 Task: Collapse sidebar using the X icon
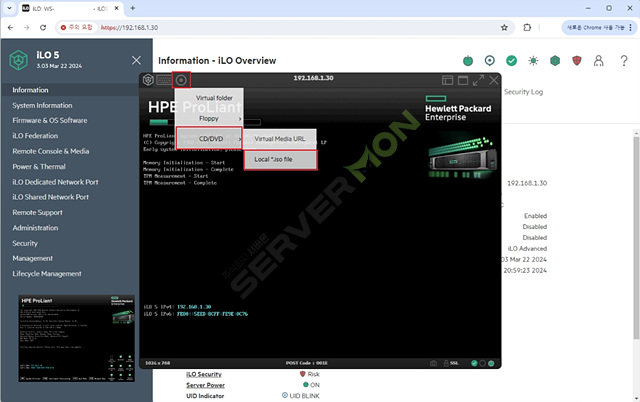pyautogui.click(x=136, y=60)
